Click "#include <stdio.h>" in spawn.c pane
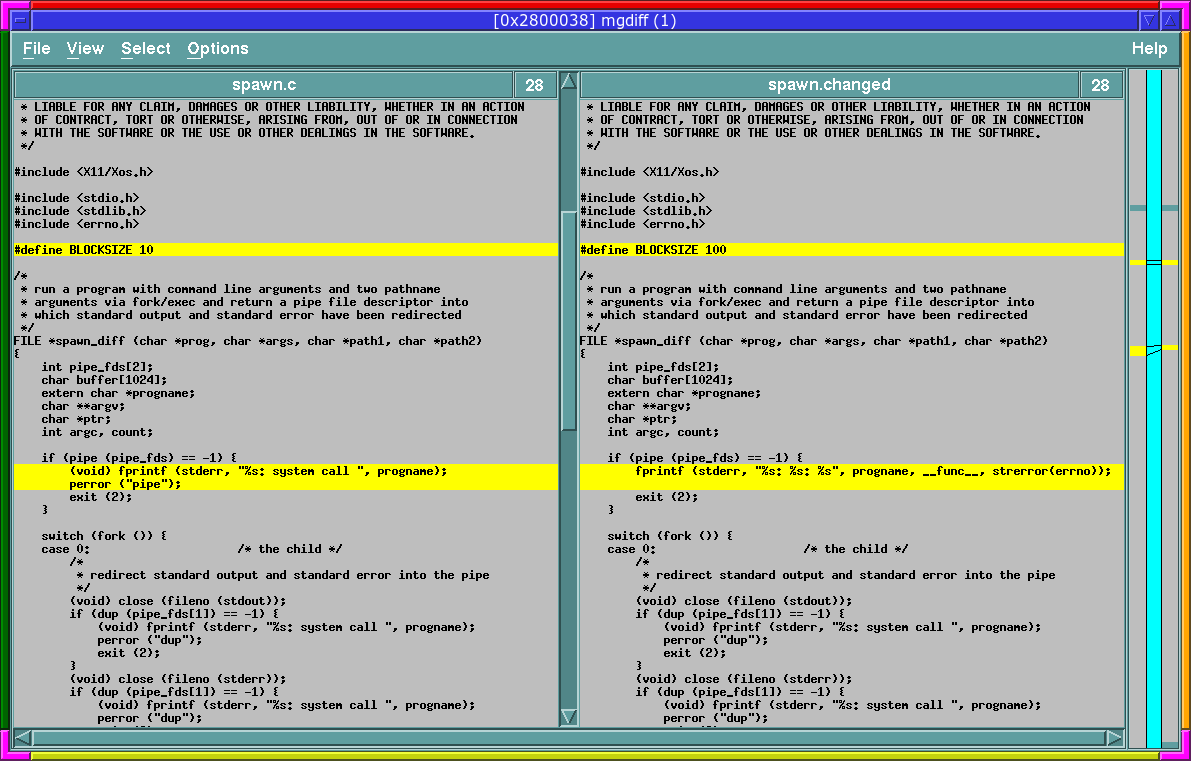Viewport: 1191px width, 761px height. pos(77,197)
